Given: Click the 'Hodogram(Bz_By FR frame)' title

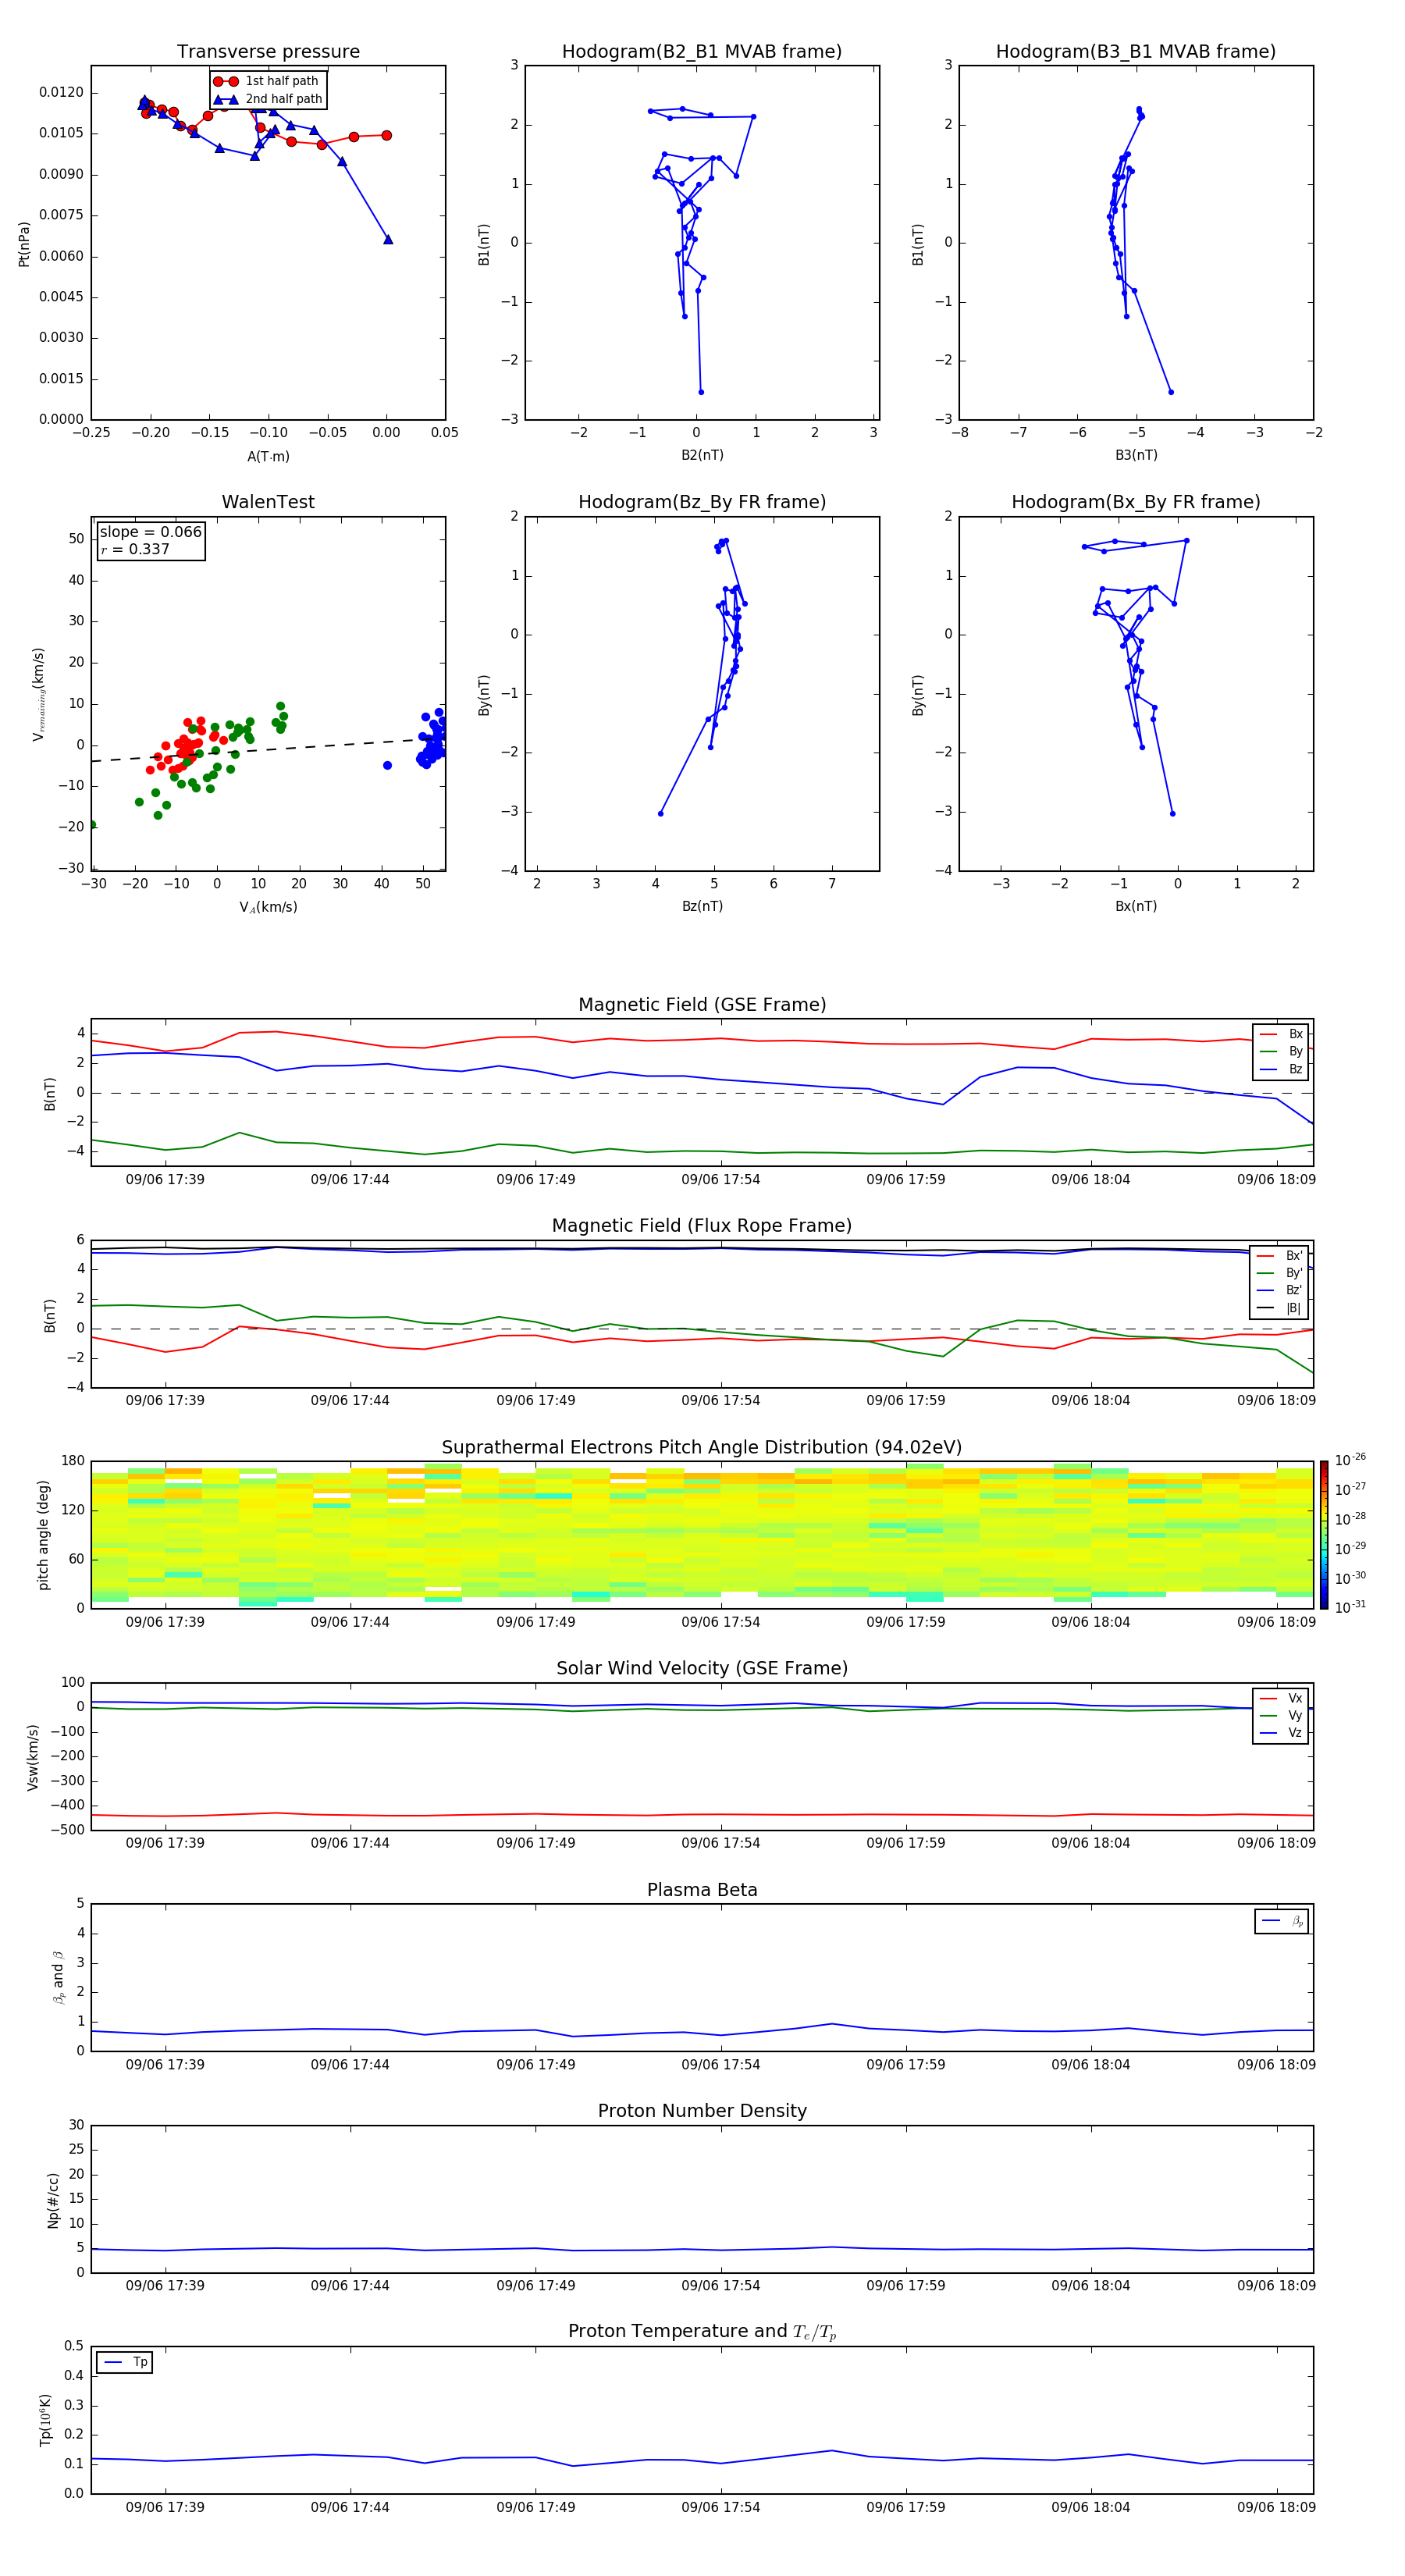Looking at the screenshot, I should tap(702, 502).
